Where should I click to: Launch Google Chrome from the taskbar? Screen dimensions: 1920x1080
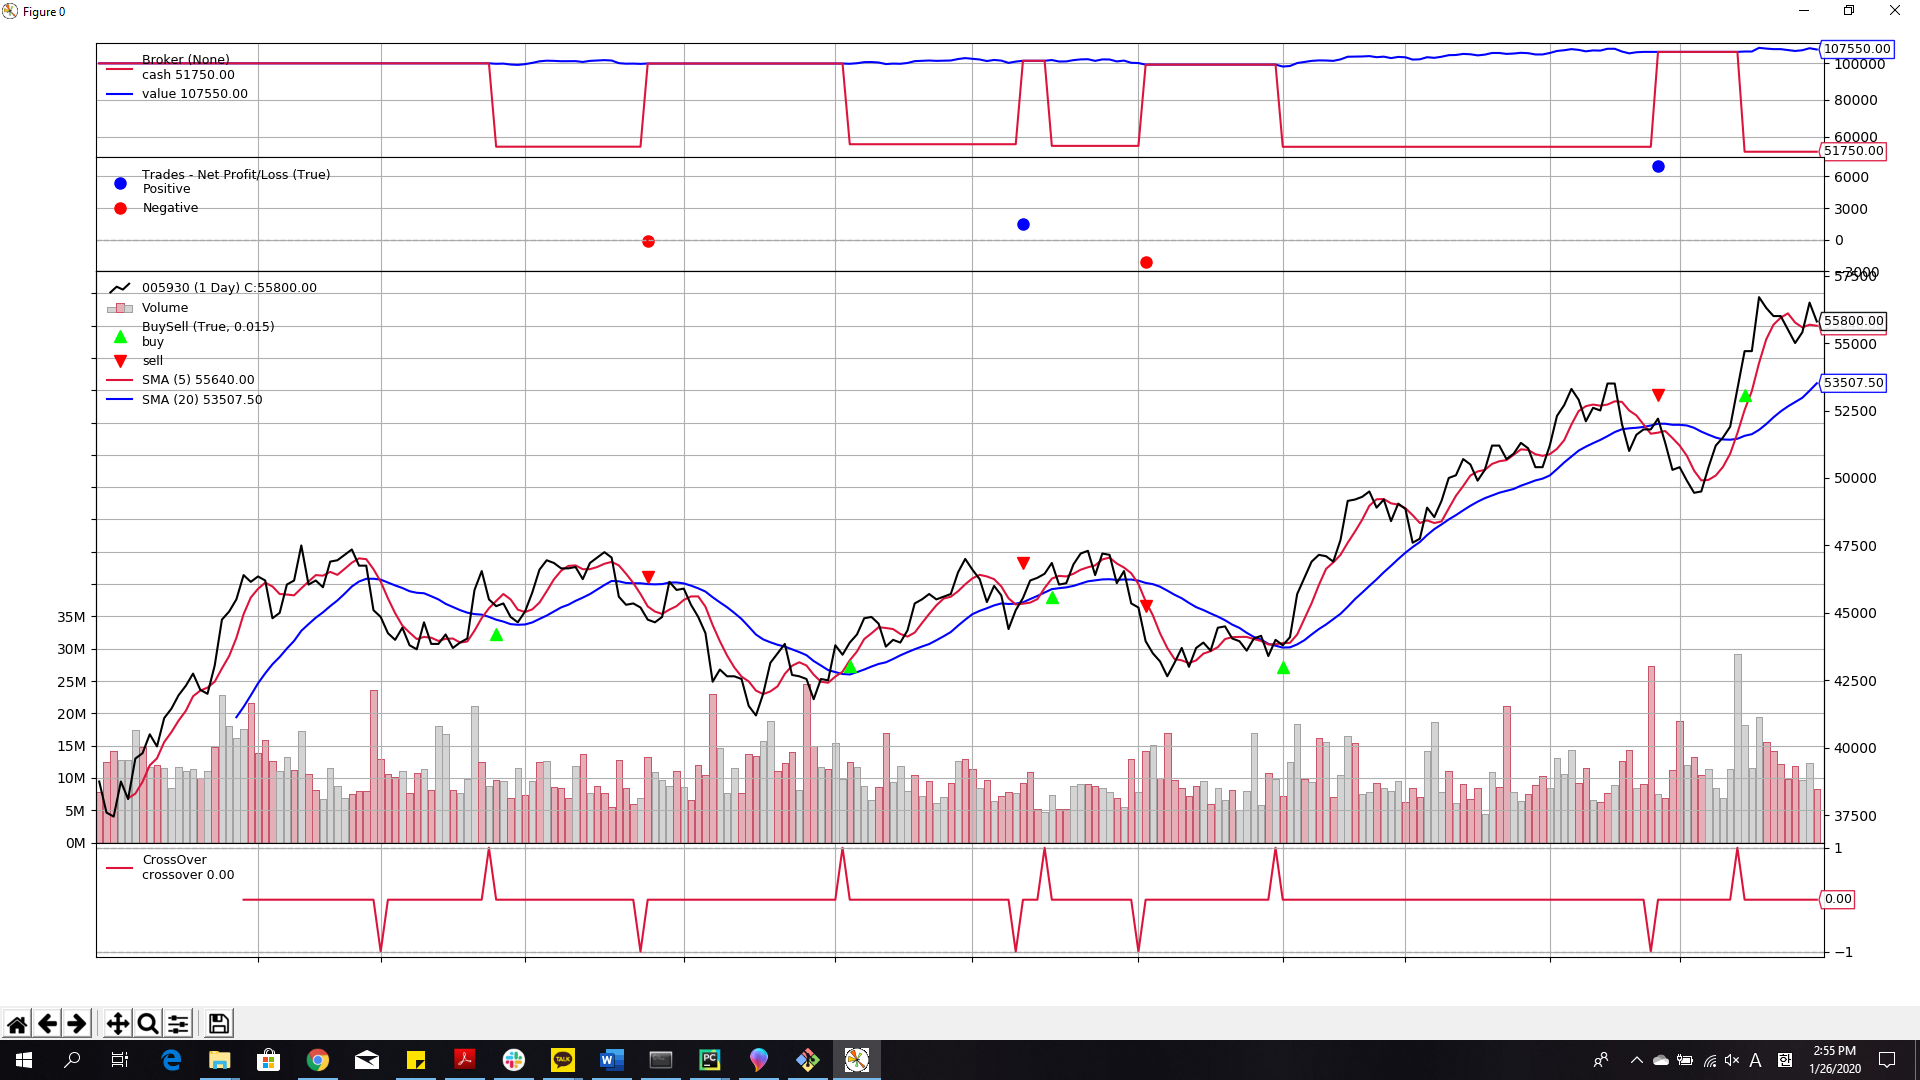(x=318, y=1060)
